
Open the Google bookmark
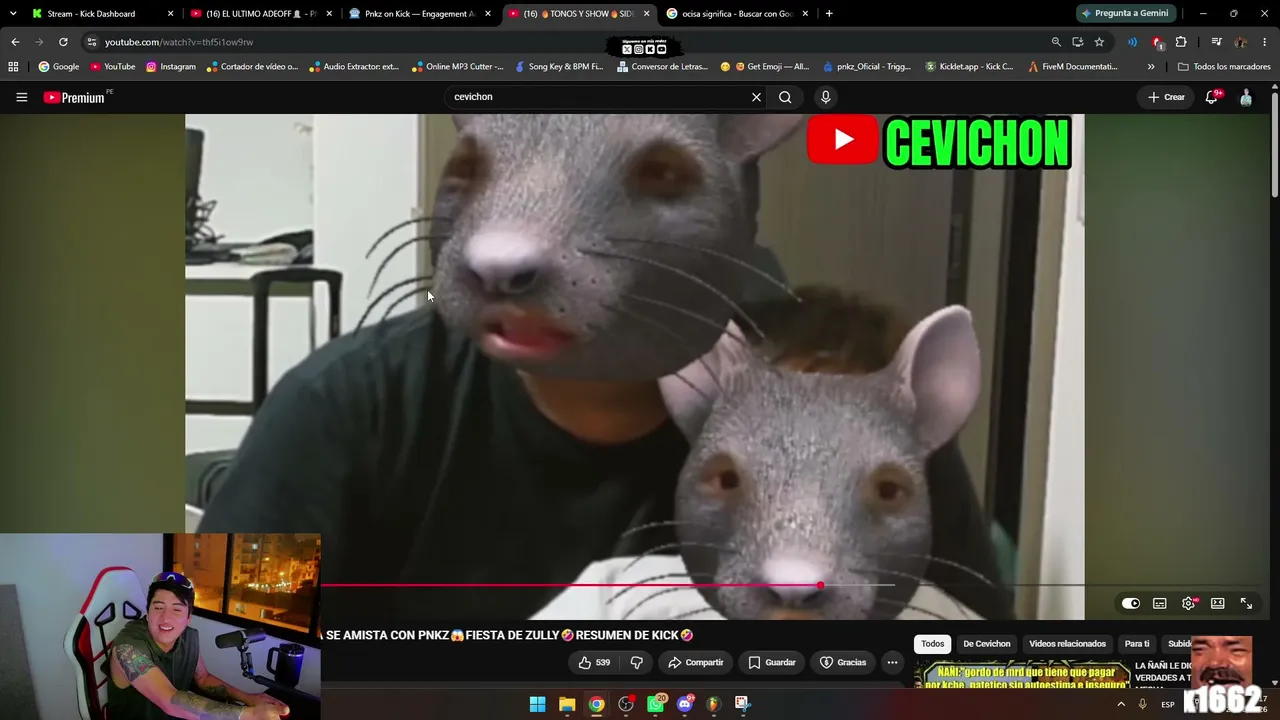click(59, 67)
